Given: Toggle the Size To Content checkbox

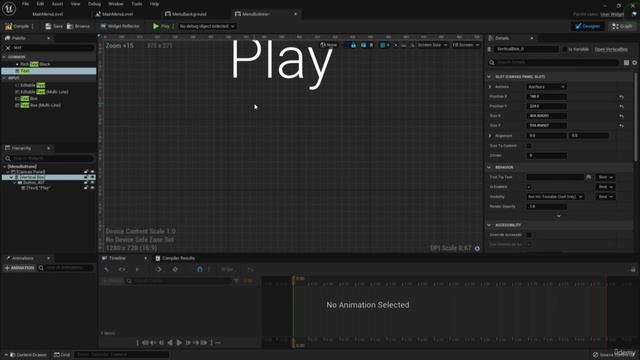Looking at the screenshot, I should tap(529, 146).
